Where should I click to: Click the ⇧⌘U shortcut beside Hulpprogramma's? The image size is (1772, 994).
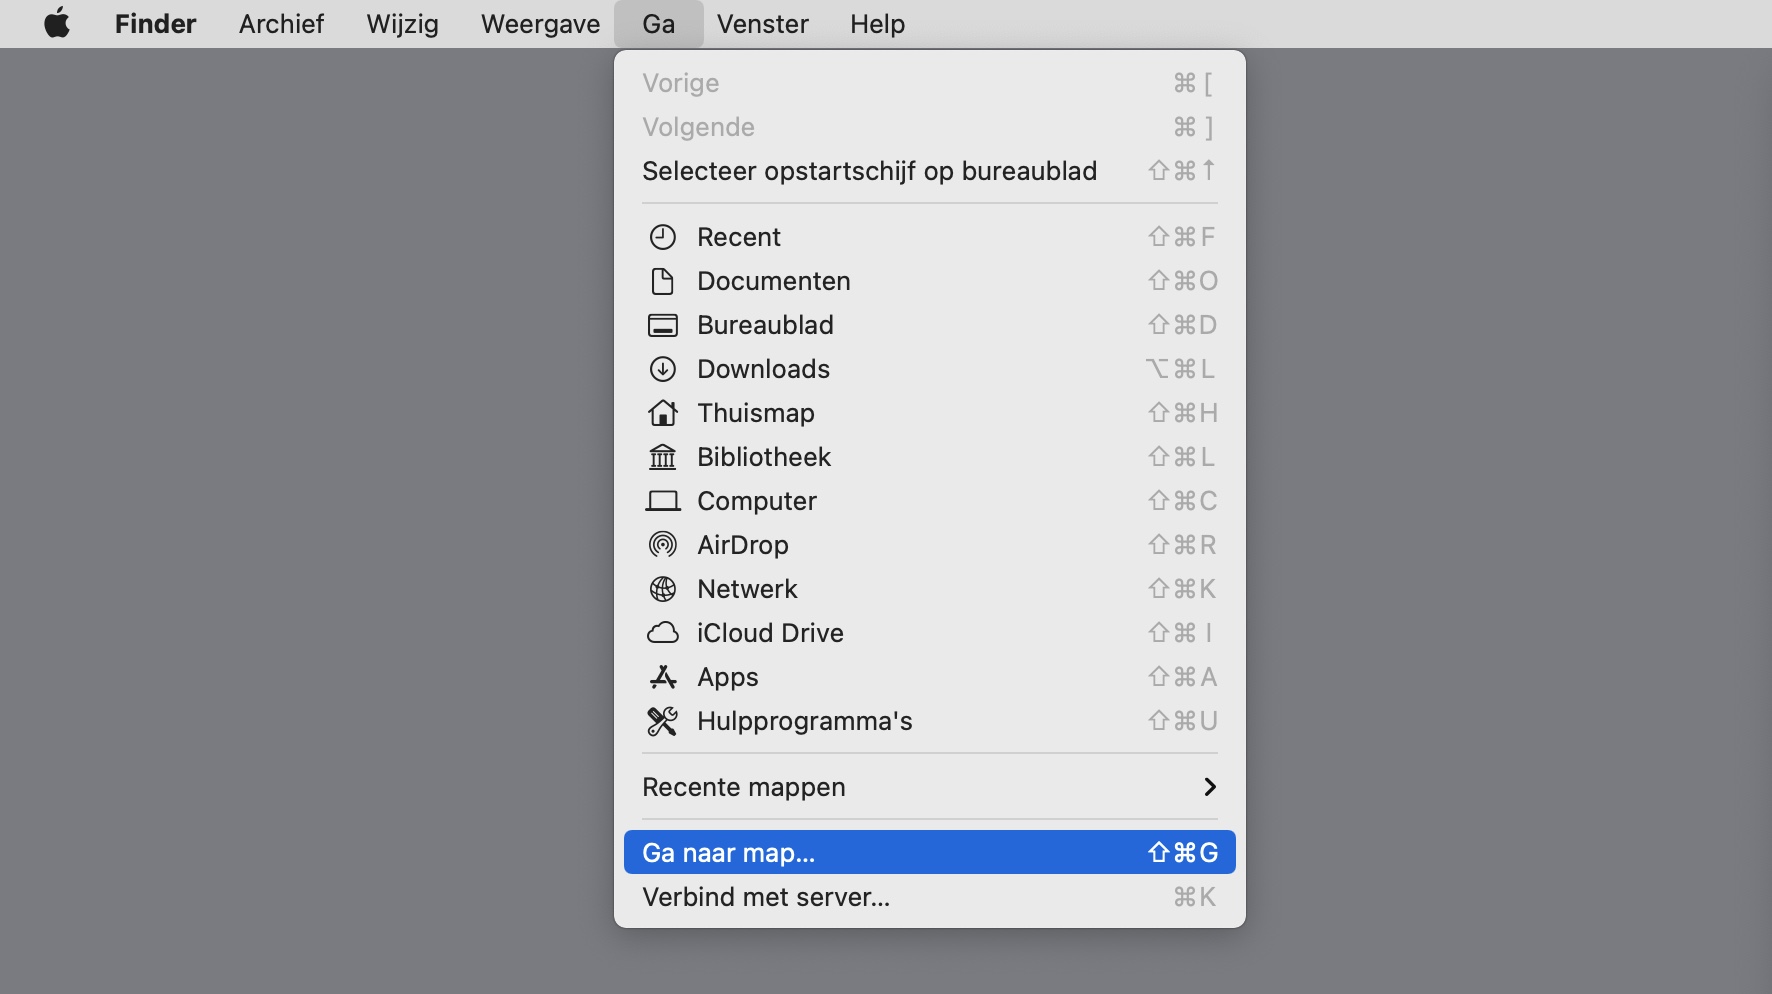[x=1183, y=721]
